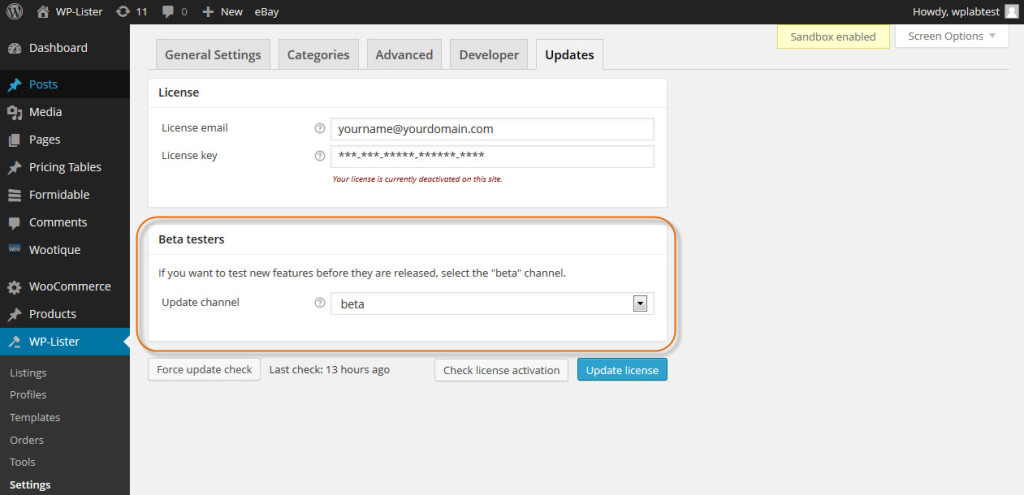Click the Comments speech bubble sidebar icon
Viewport: 1024px width, 495px height.
click(14, 223)
